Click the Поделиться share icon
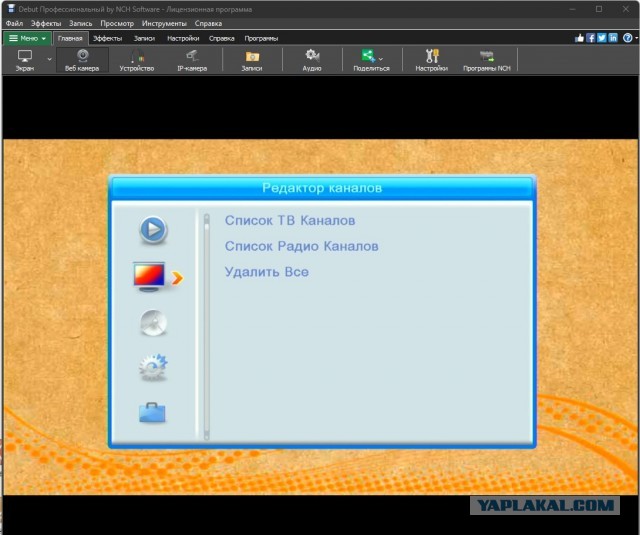Viewport: 640px width, 535px height. 368,55
